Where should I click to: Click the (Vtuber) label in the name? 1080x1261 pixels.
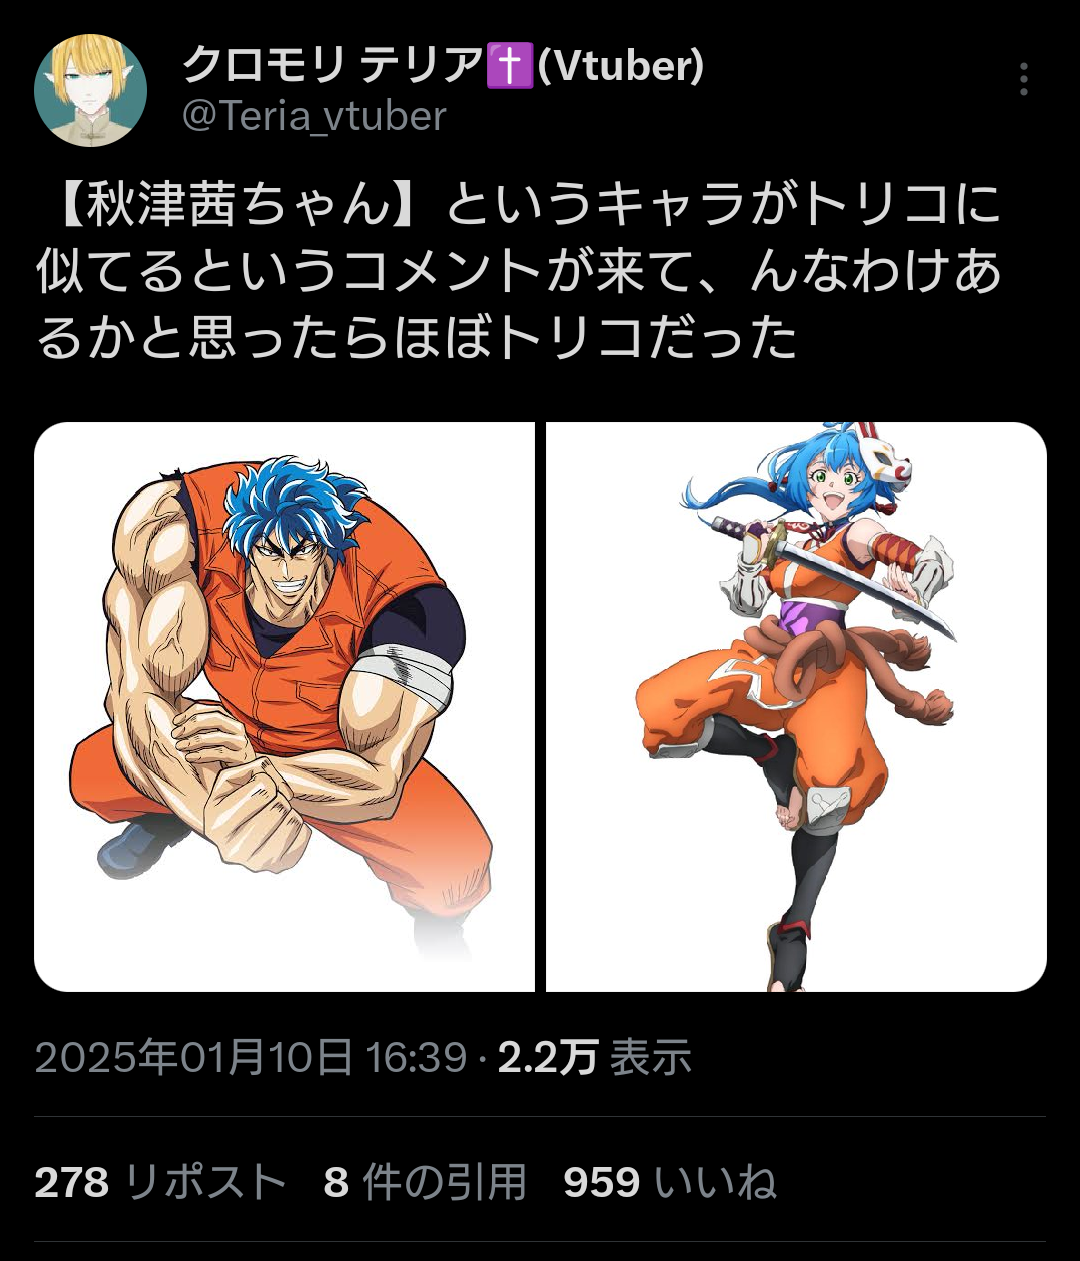621,67
